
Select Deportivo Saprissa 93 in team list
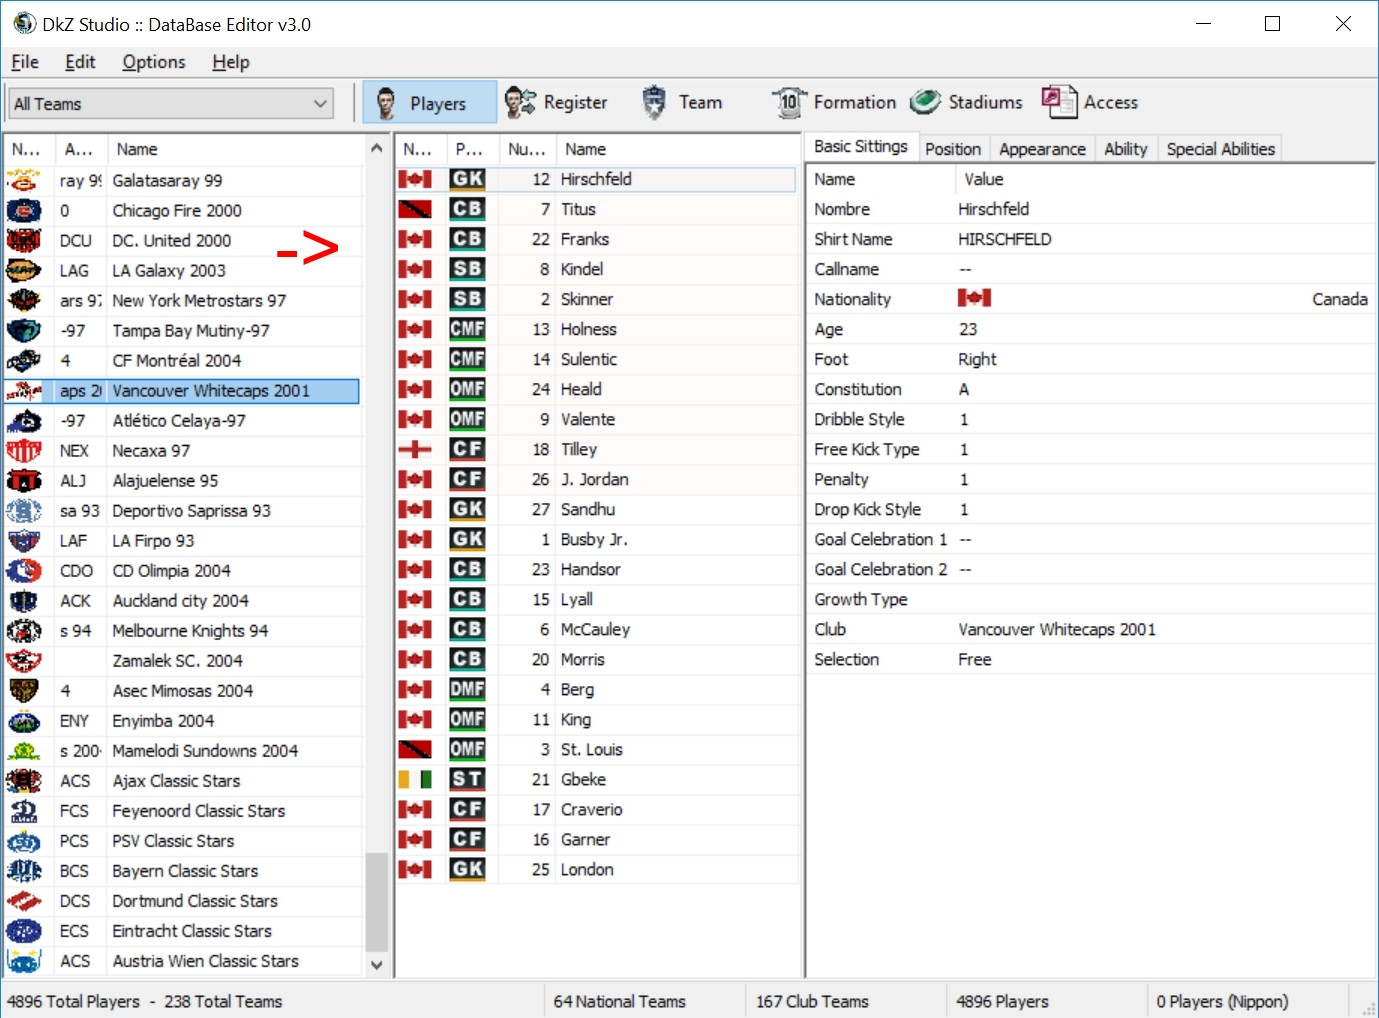[x=182, y=511]
